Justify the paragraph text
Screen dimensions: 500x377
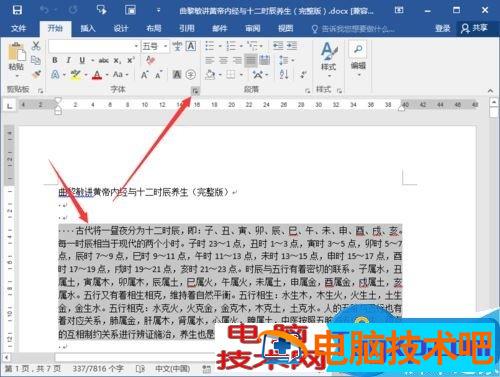(x=251, y=60)
